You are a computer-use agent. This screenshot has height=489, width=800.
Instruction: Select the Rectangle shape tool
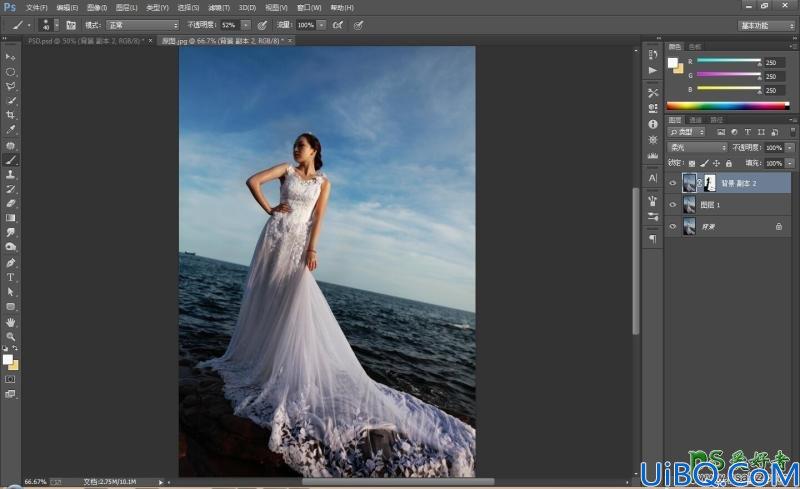[10, 307]
